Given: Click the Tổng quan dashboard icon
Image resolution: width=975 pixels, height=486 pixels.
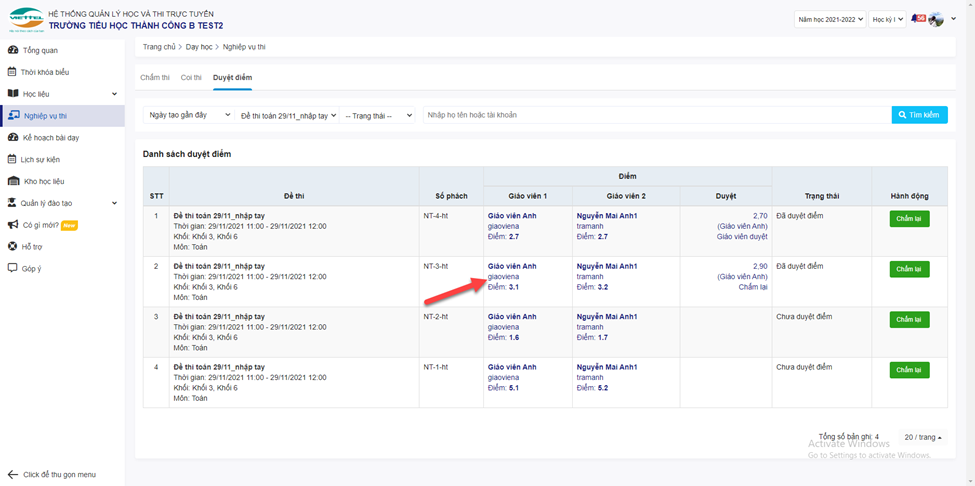Looking at the screenshot, I should tap(12, 49).
